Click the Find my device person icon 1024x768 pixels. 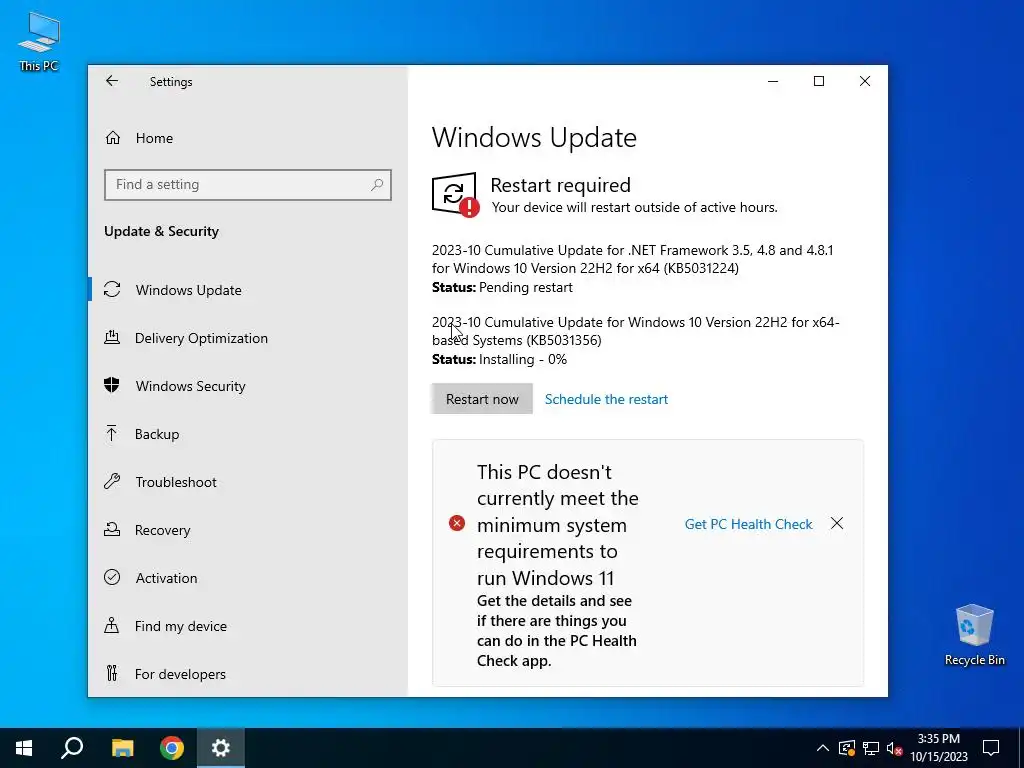point(112,626)
